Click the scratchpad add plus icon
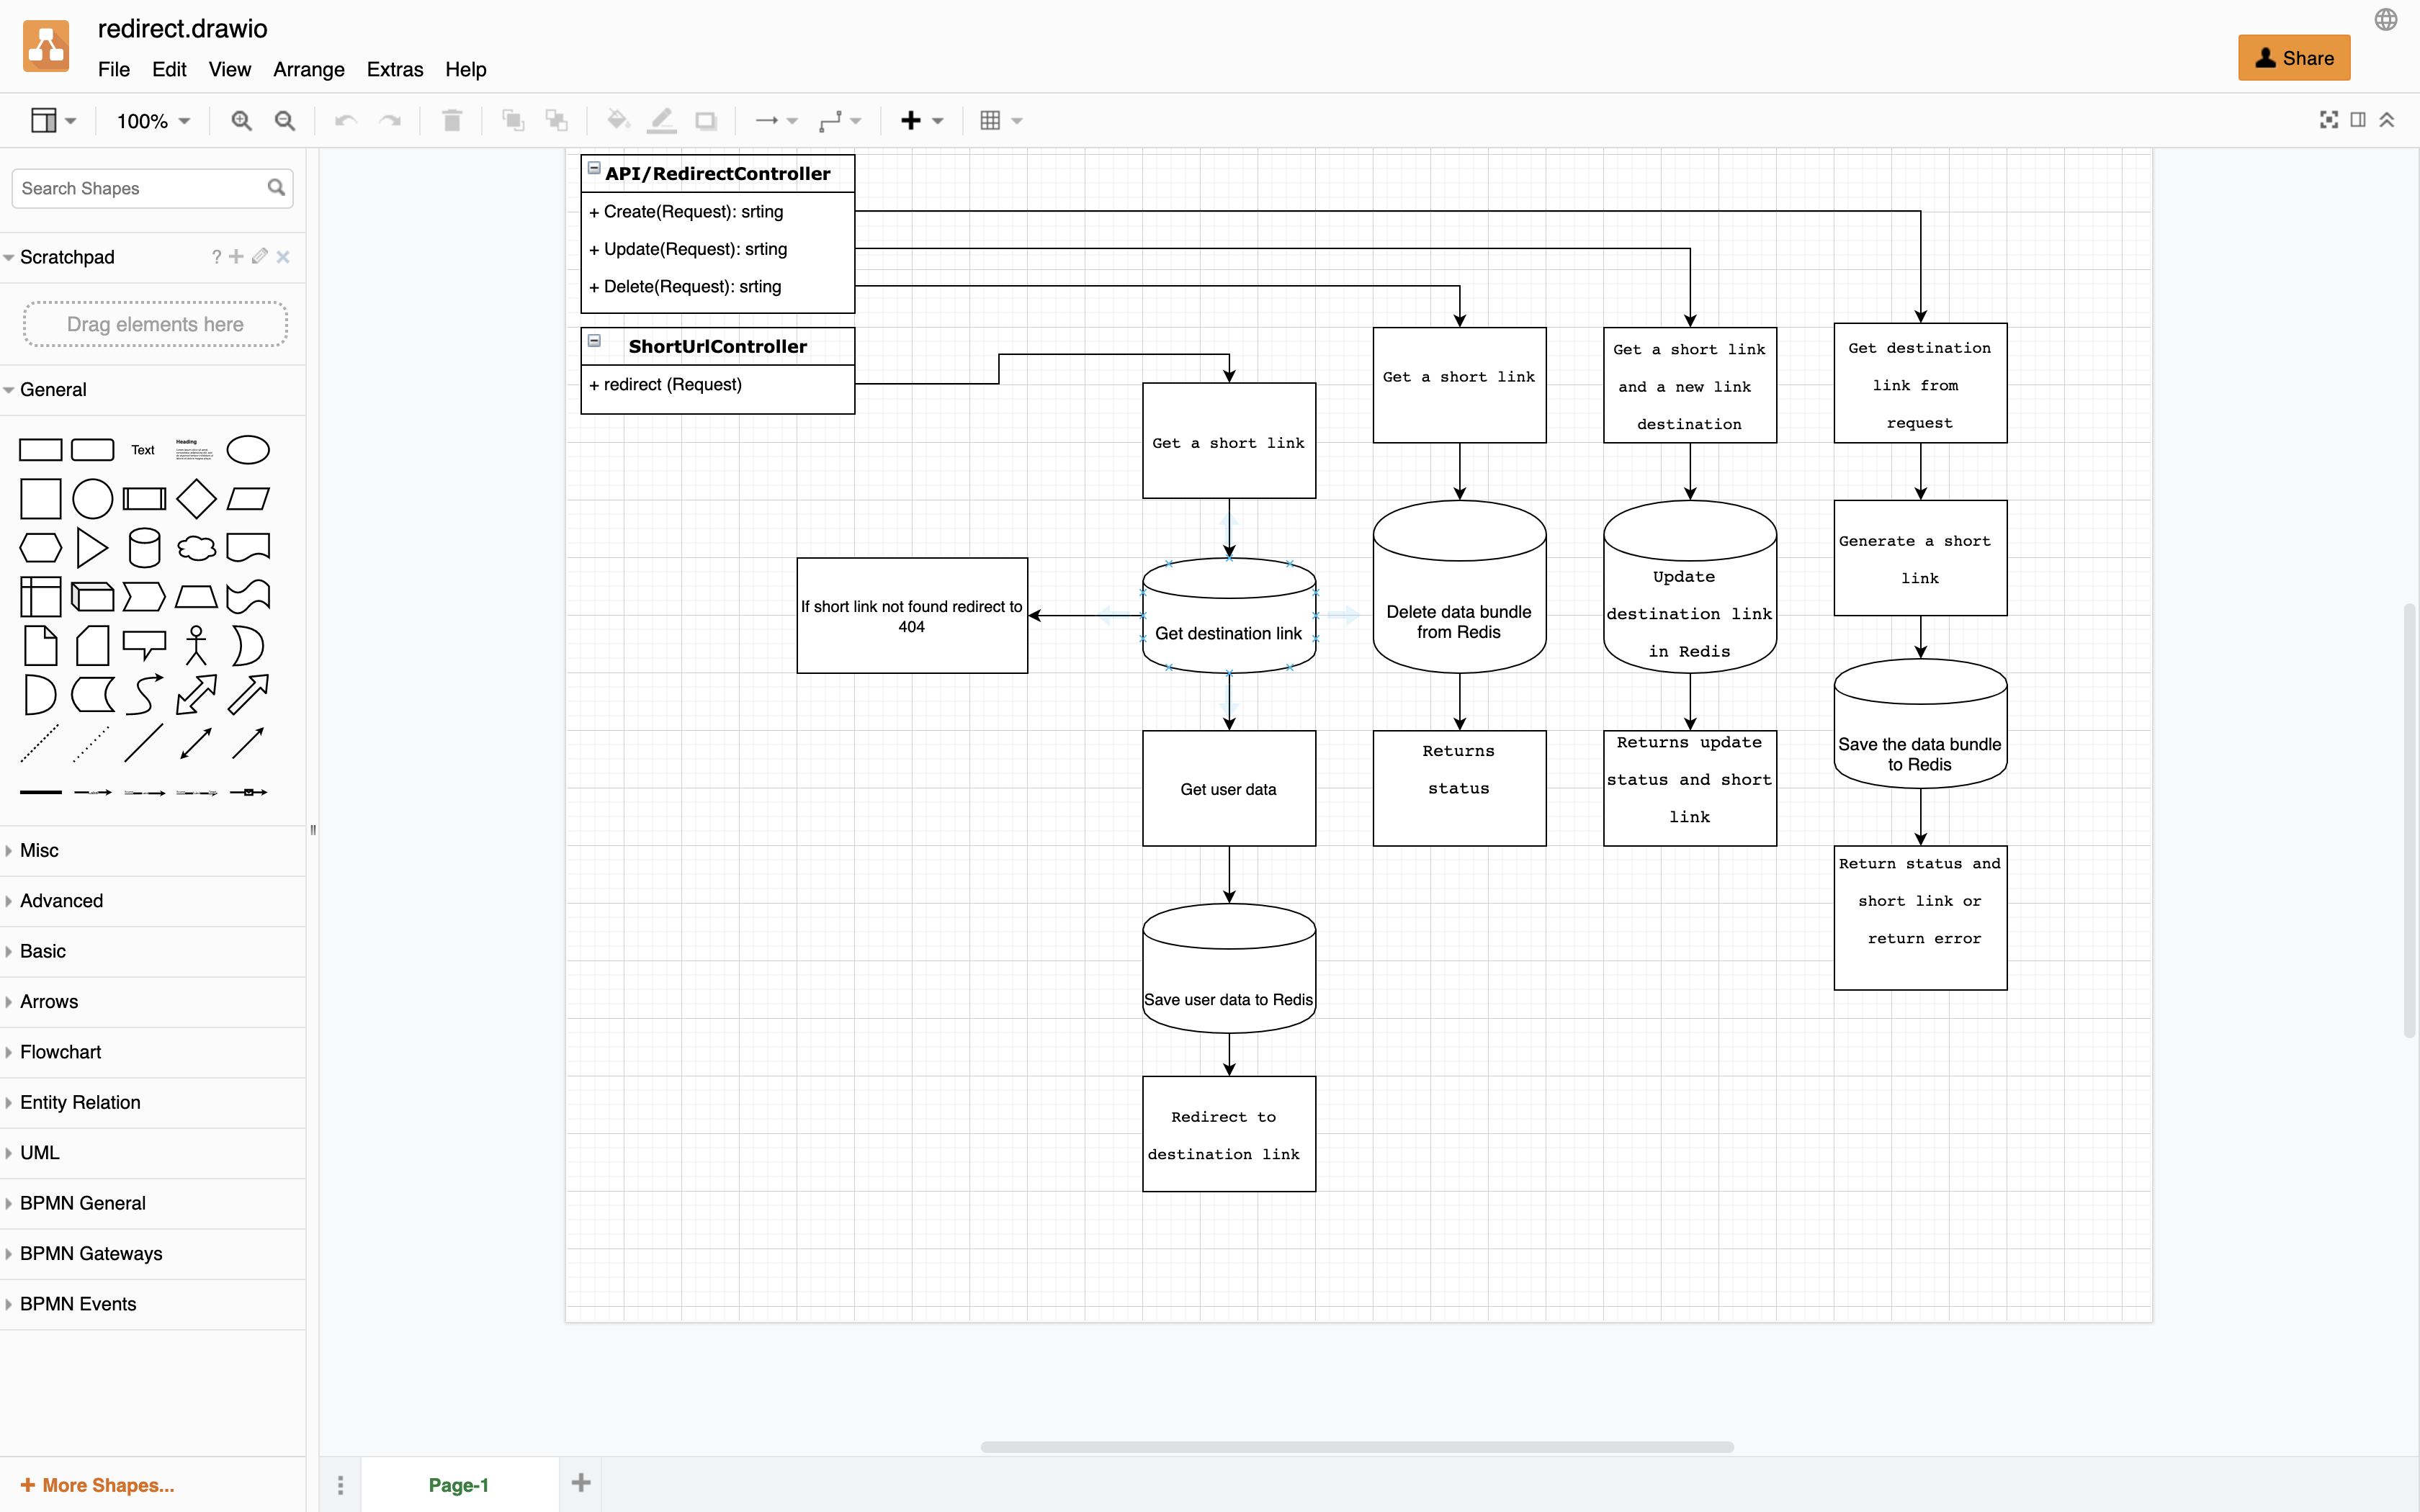Screen dimensions: 2420x1512 click(x=236, y=257)
